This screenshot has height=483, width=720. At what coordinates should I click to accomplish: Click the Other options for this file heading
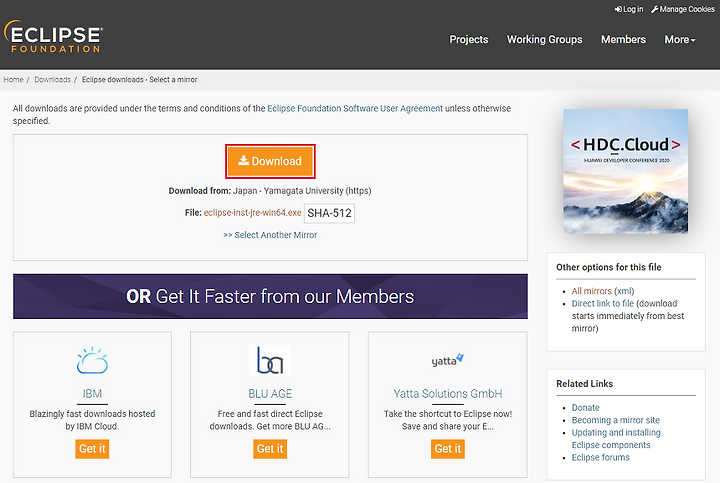click(x=608, y=267)
